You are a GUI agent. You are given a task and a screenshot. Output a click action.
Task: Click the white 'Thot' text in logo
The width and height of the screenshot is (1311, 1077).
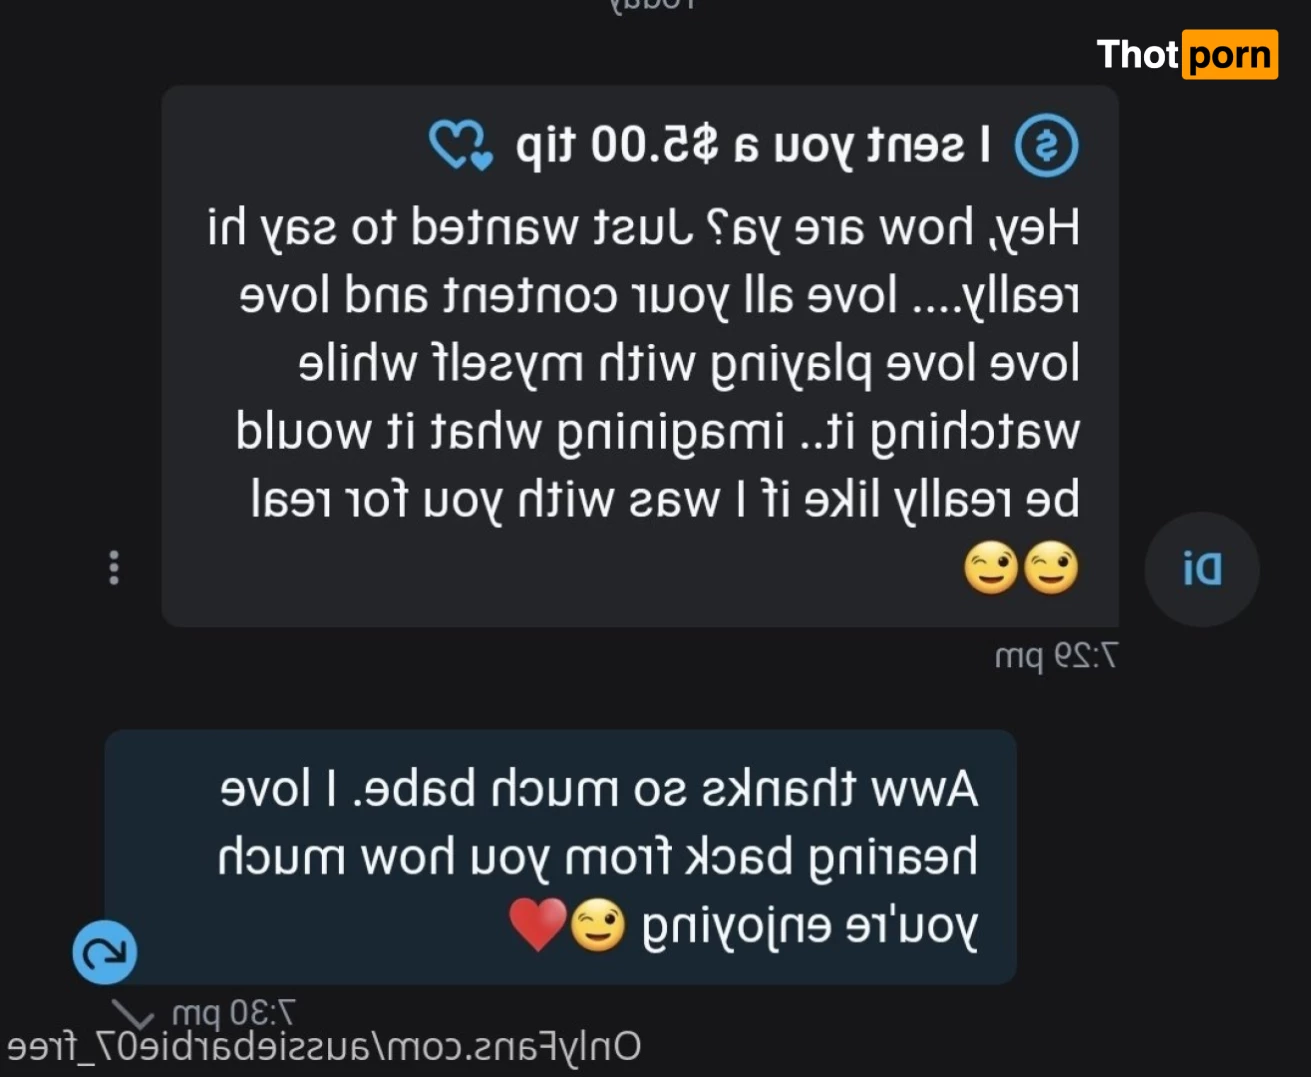click(1138, 54)
